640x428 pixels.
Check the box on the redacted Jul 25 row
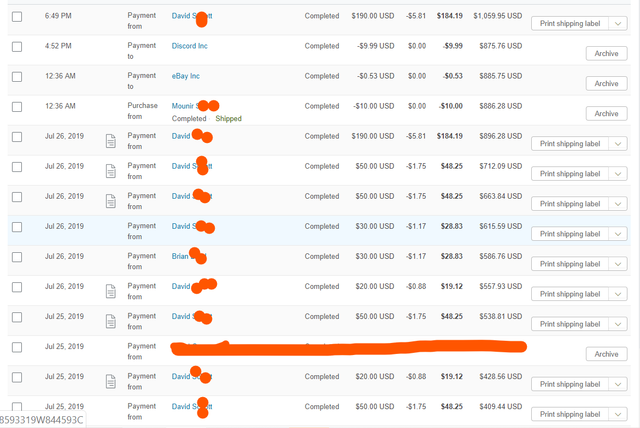click(17, 347)
